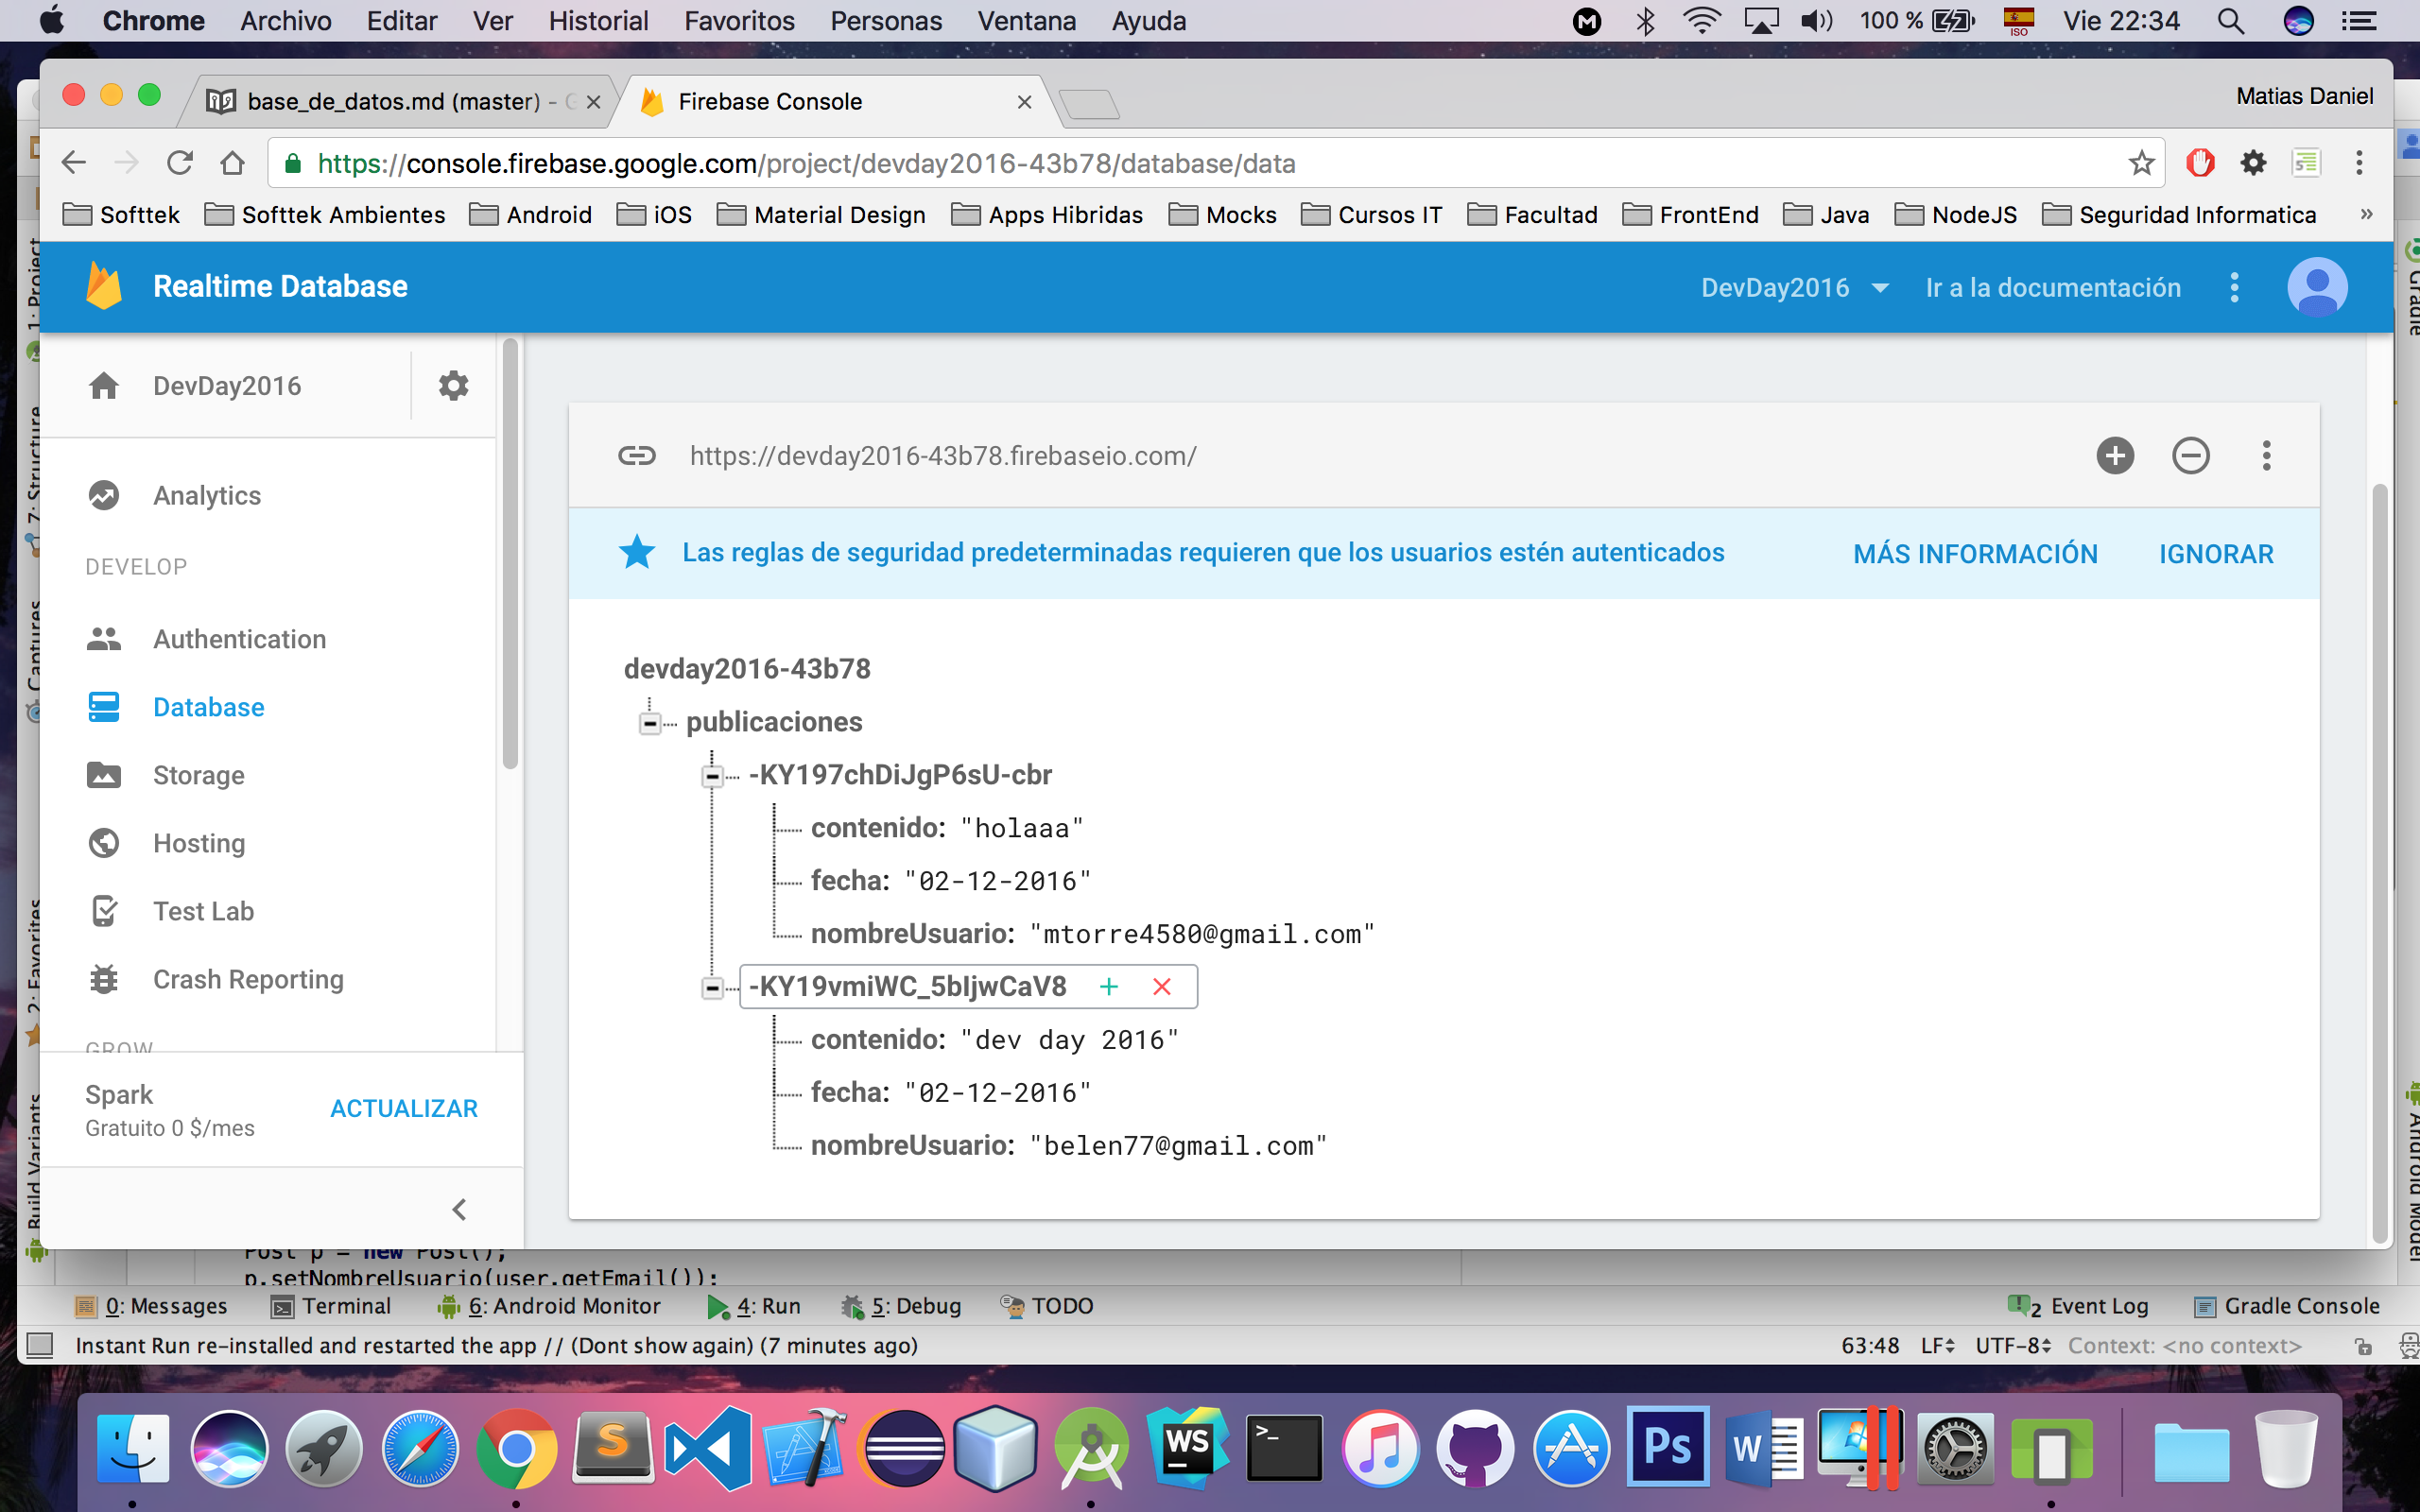Click the add child plus icon in header
Image resolution: width=2420 pixels, height=1512 pixels.
tap(2114, 456)
